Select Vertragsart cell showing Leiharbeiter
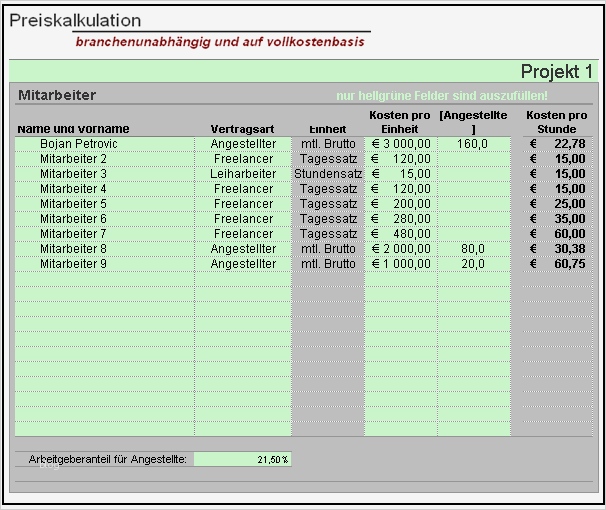 243,174
